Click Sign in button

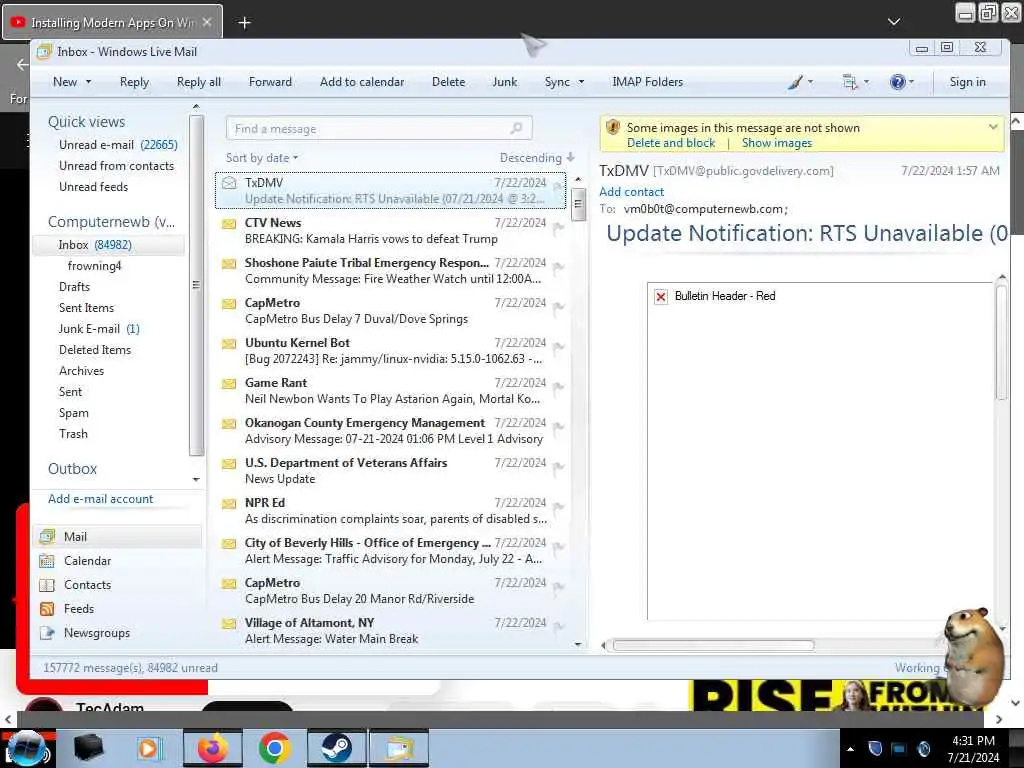(x=967, y=82)
